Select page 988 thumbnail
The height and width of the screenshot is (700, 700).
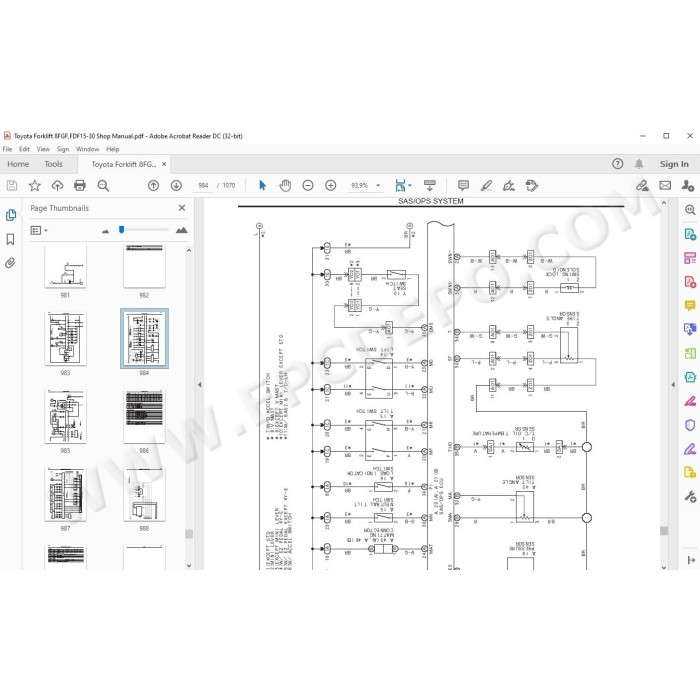pyautogui.click(x=144, y=494)
